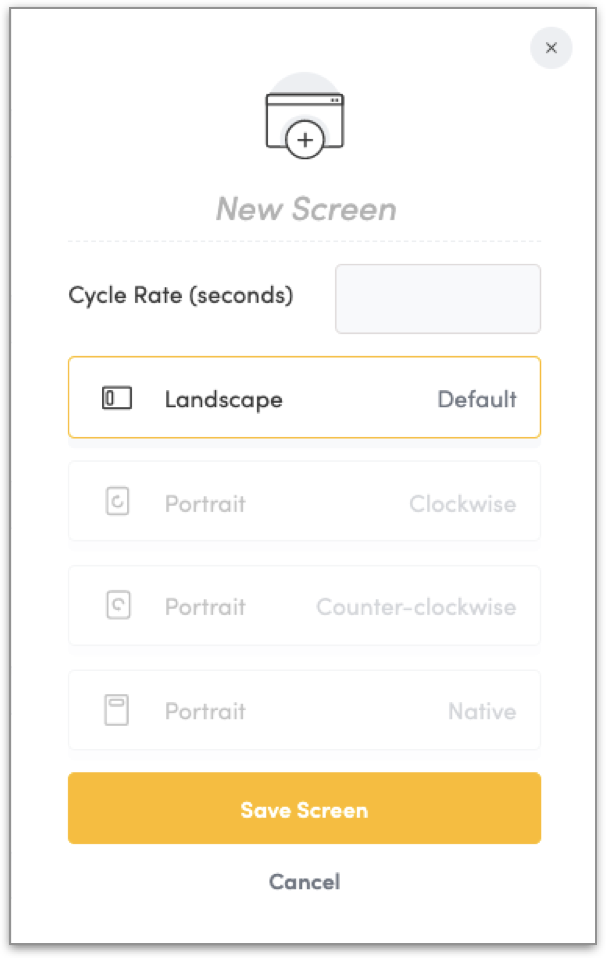606x958 pixels.
Task: Click the "Default" text in Landscape row
Action: coord(477,400)
